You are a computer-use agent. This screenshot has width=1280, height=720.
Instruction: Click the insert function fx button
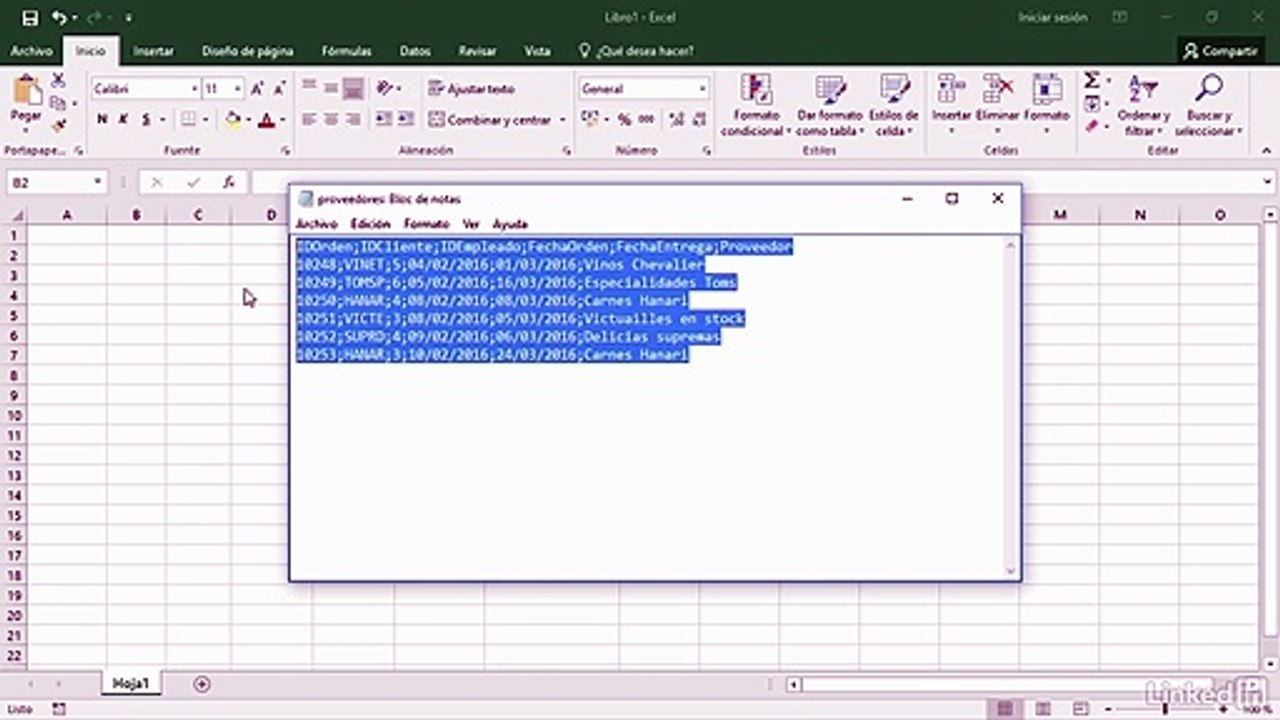point(229,183)
